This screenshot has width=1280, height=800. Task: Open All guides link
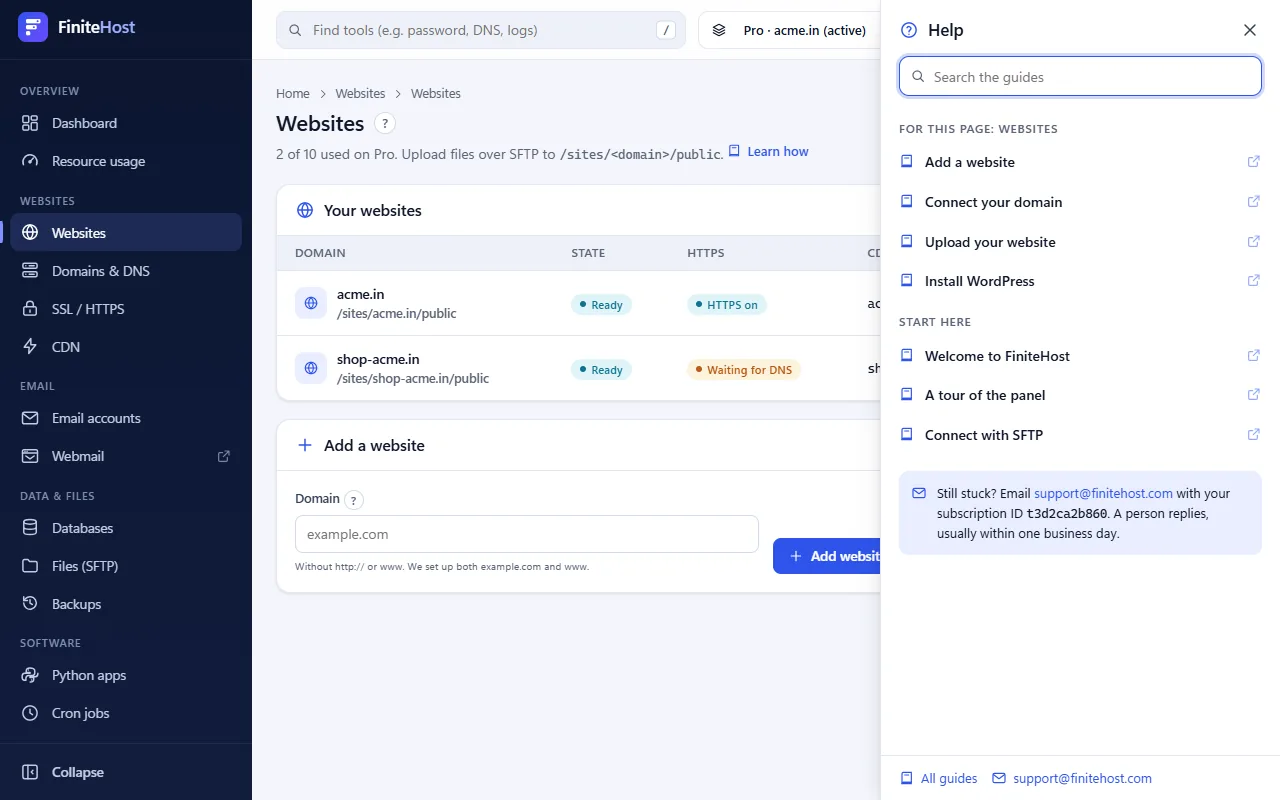pyautogui.click(x=939, y=778)
